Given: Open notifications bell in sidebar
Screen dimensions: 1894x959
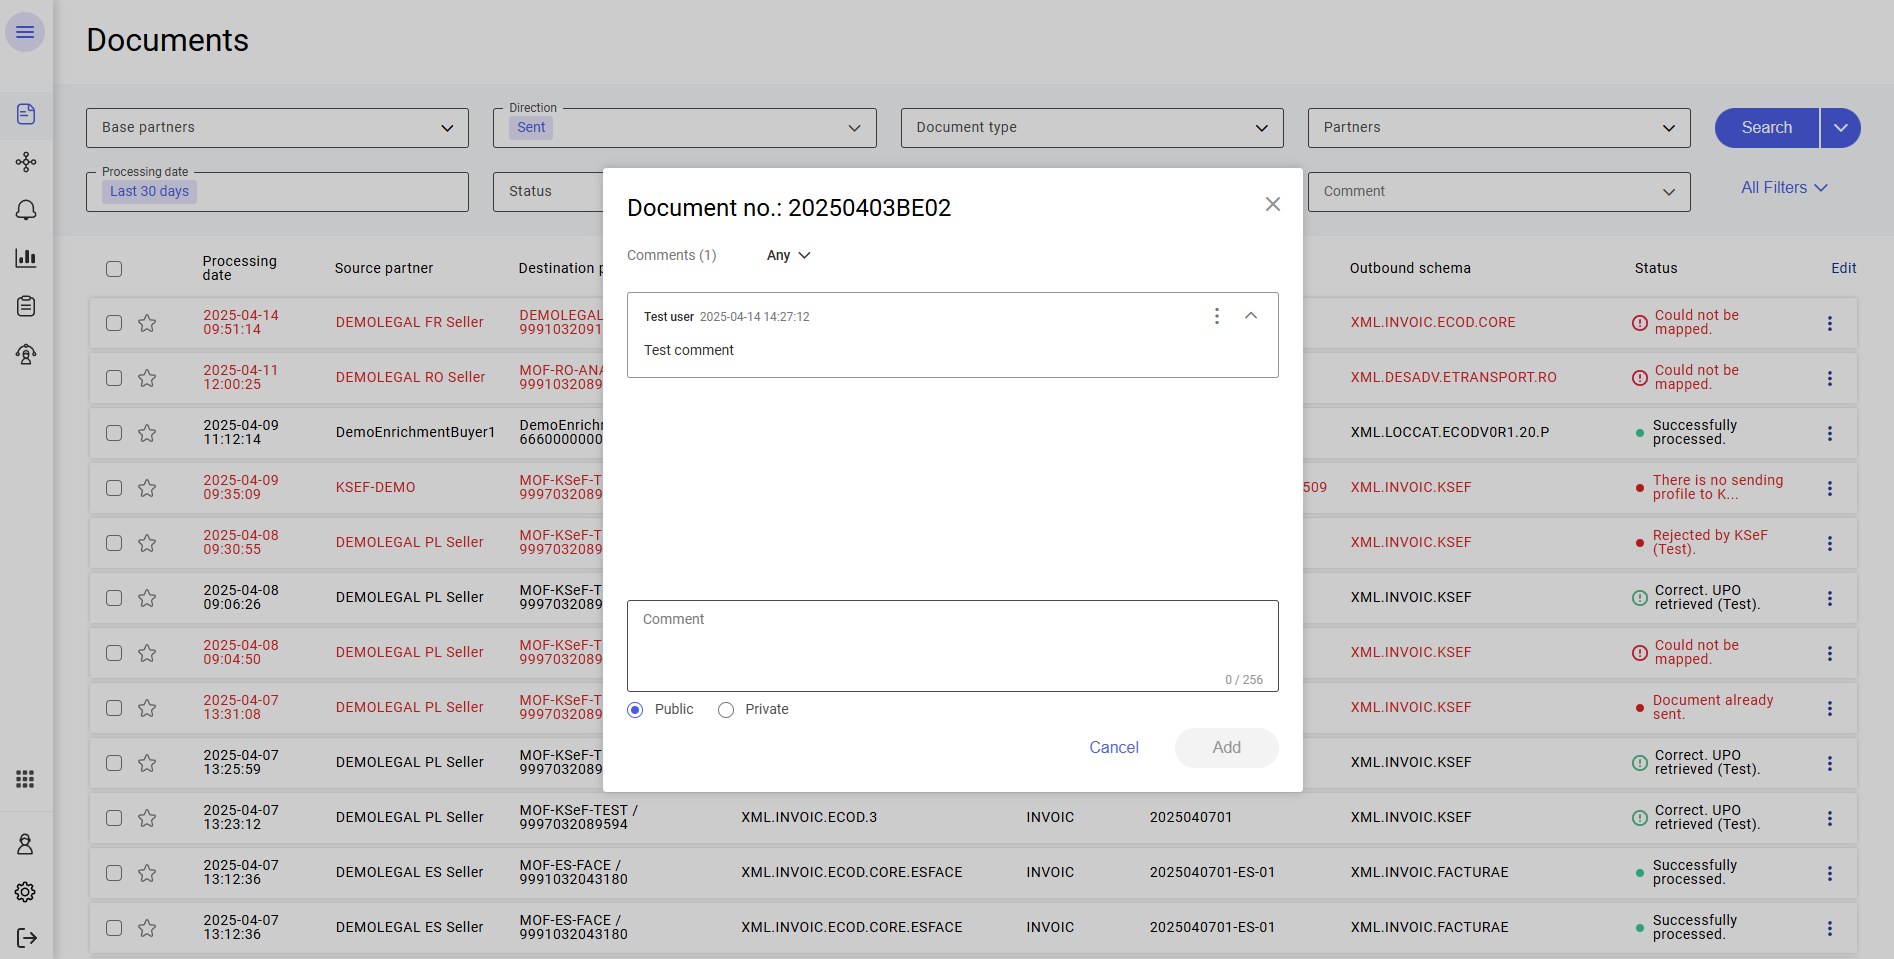Looking at the screenshot, I should coord(26,210).
